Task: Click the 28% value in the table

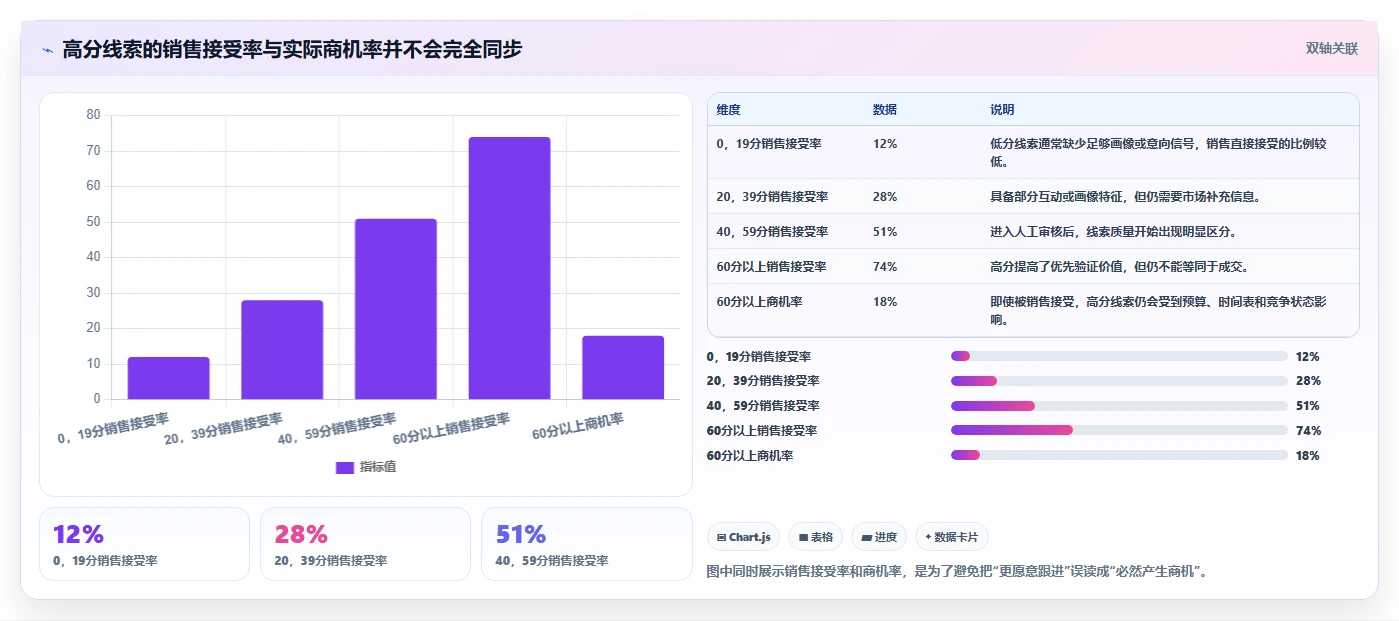Action: point(884,196)
